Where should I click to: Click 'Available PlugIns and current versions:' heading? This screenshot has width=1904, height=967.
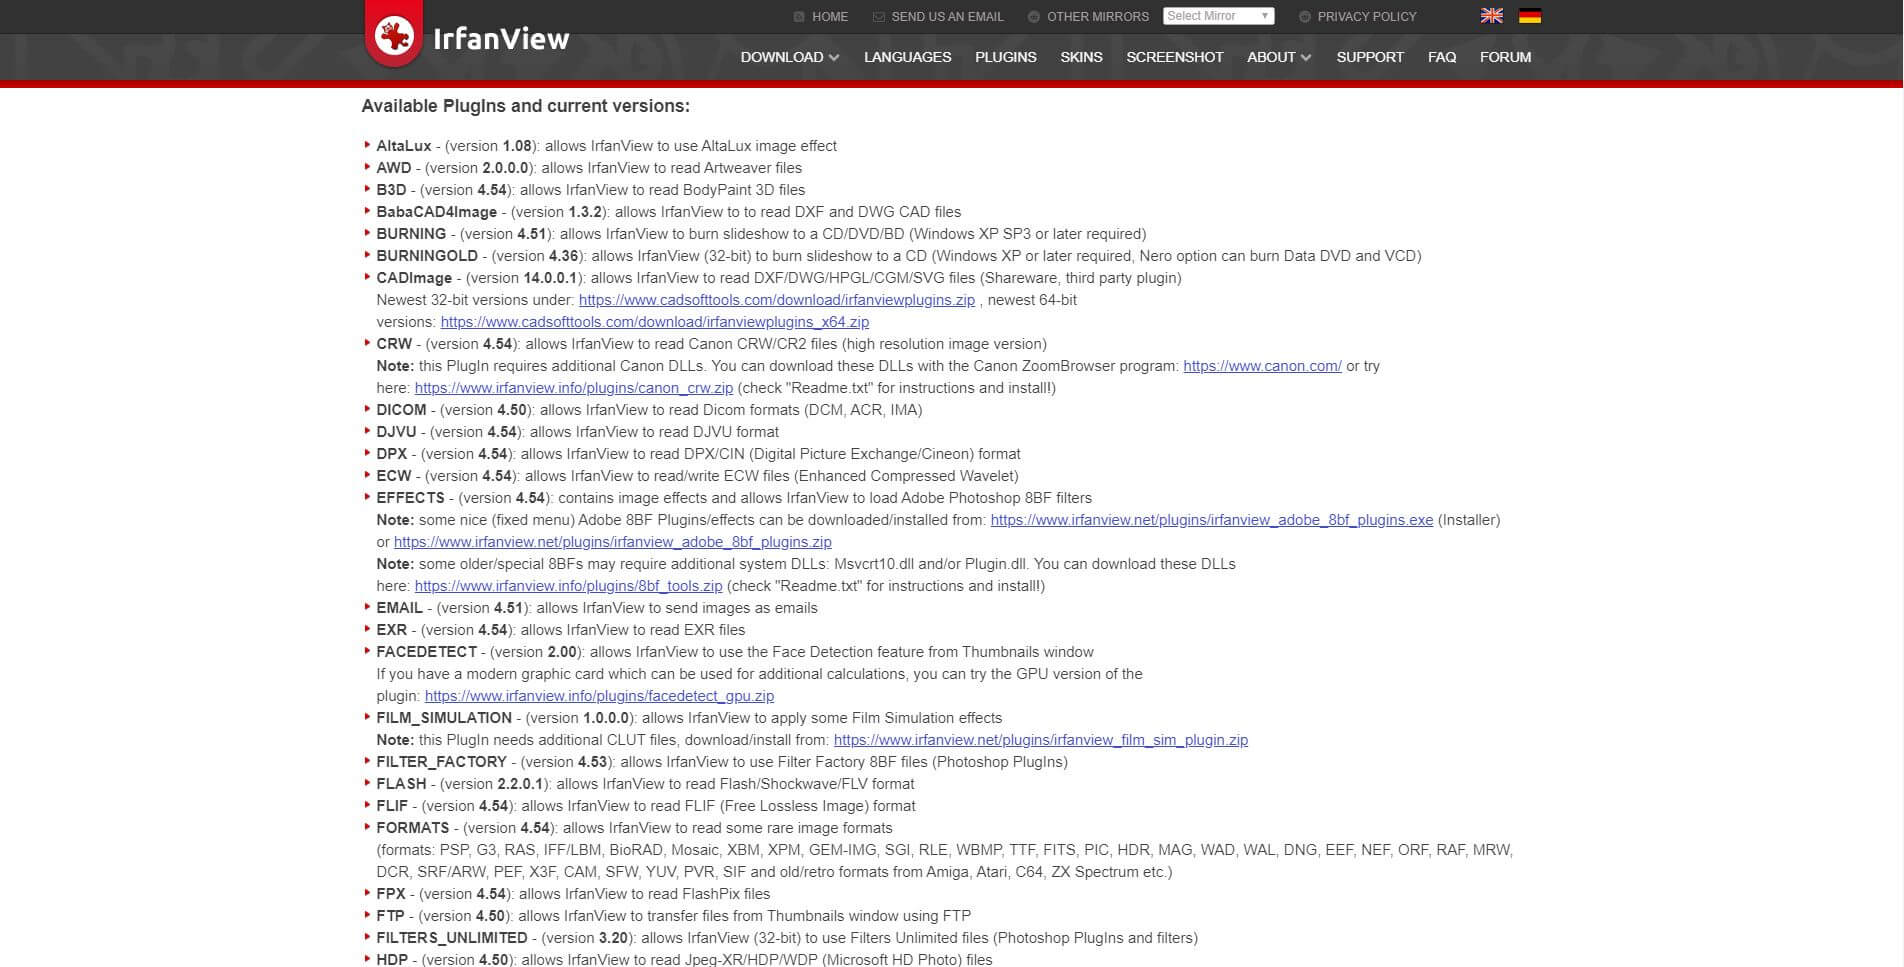525,106
